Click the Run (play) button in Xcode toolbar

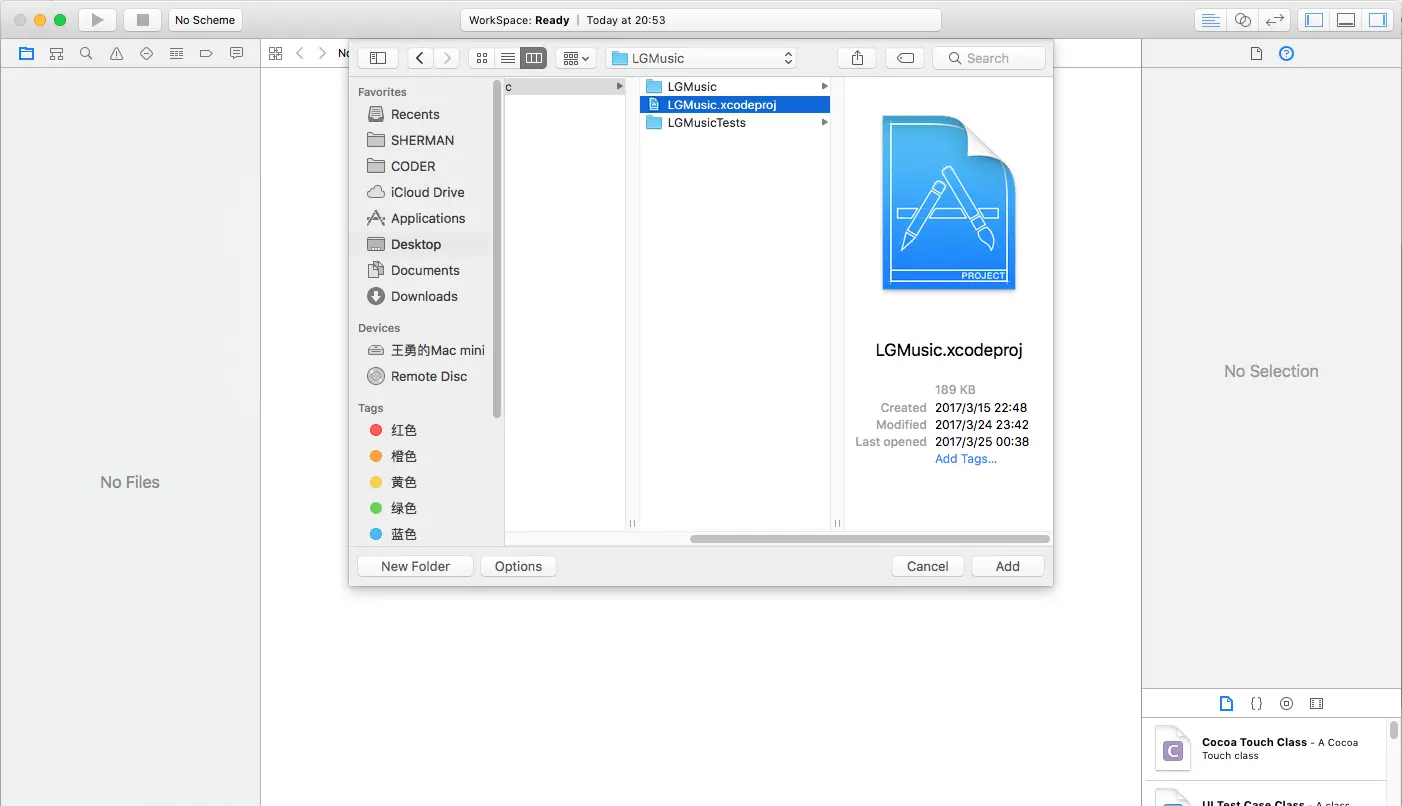tap(97, 20)
